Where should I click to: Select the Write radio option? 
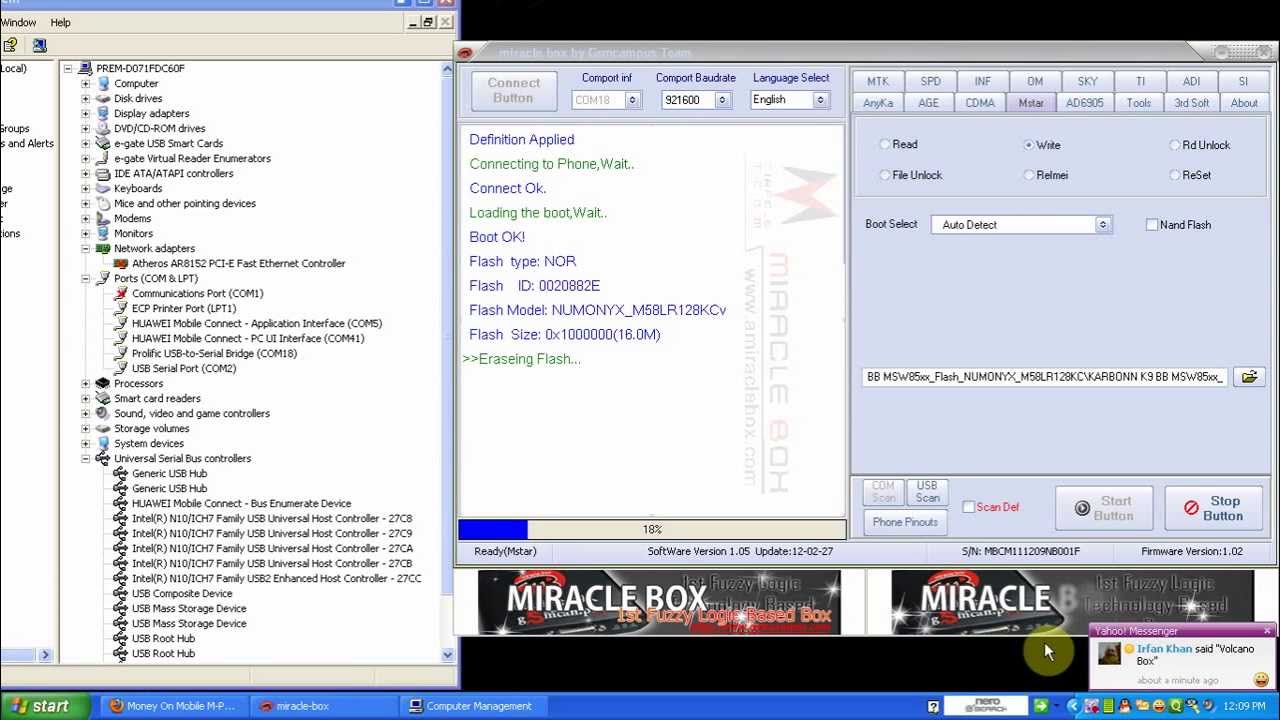[x=1029, y=145]
